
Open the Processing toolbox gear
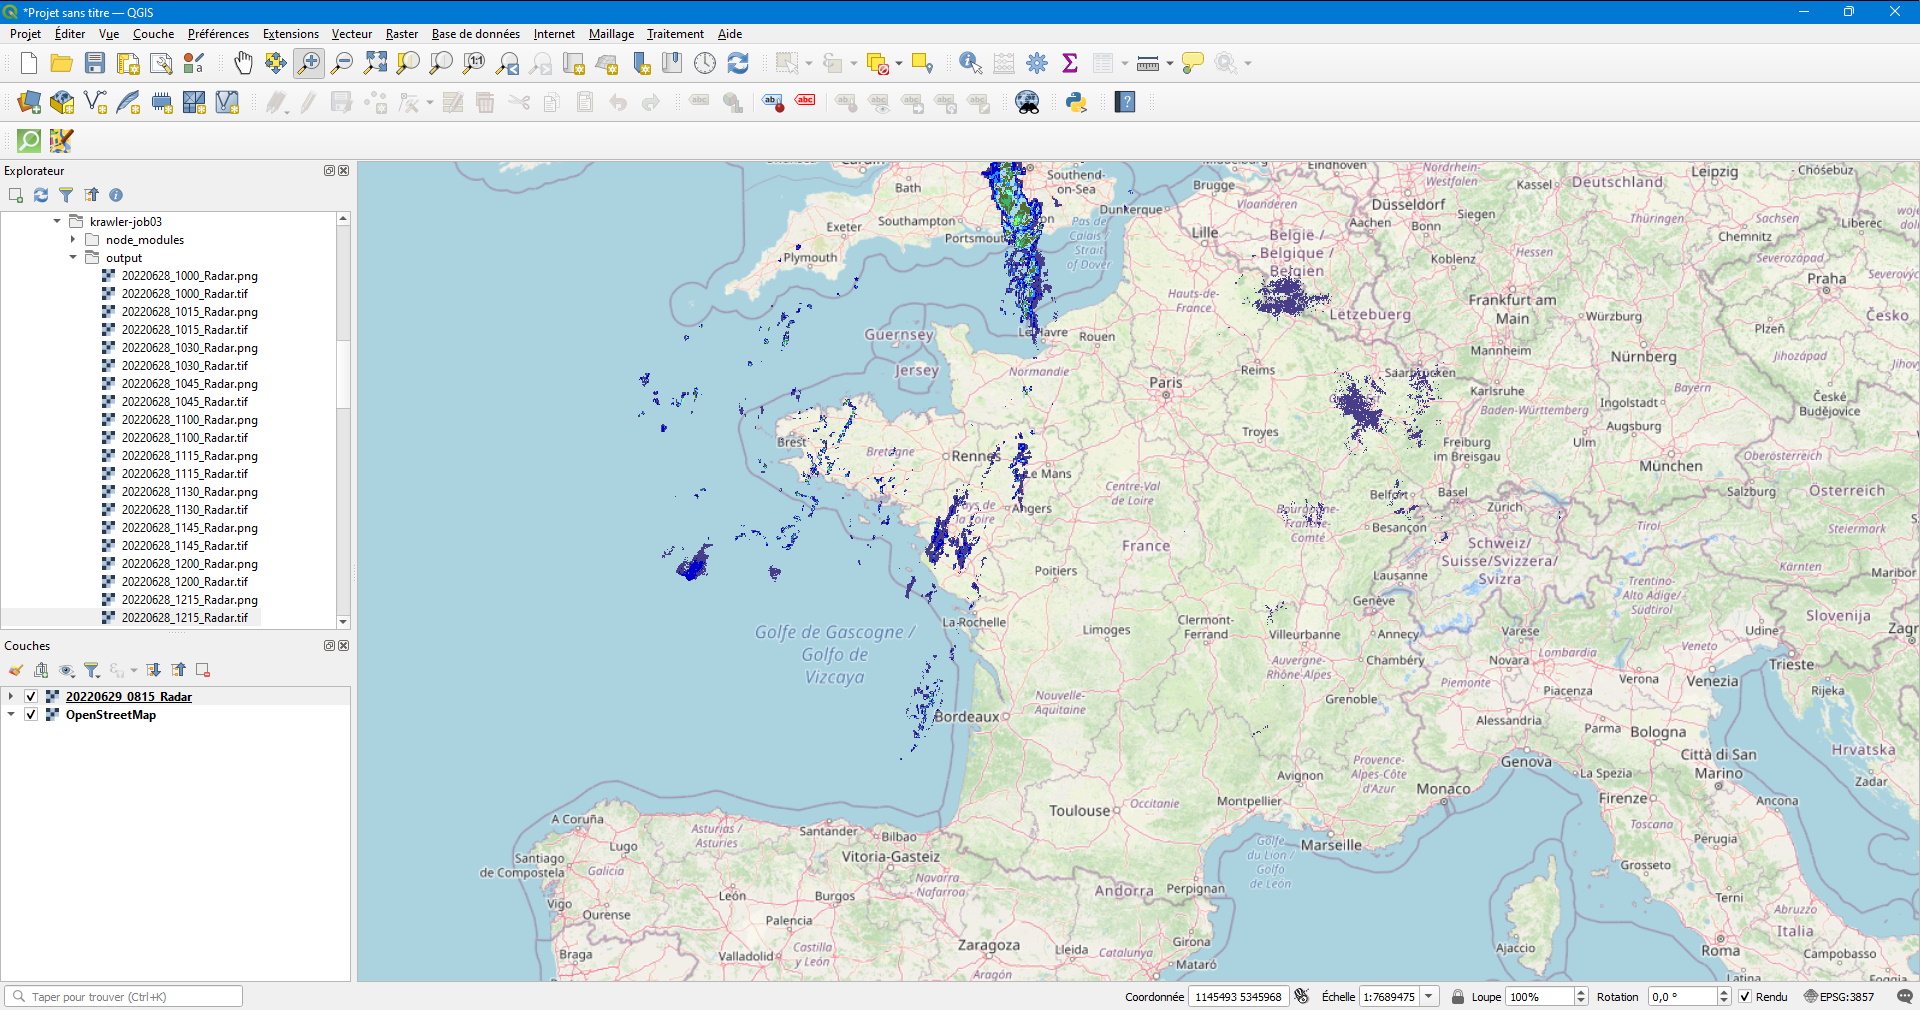click(1037, 63)
